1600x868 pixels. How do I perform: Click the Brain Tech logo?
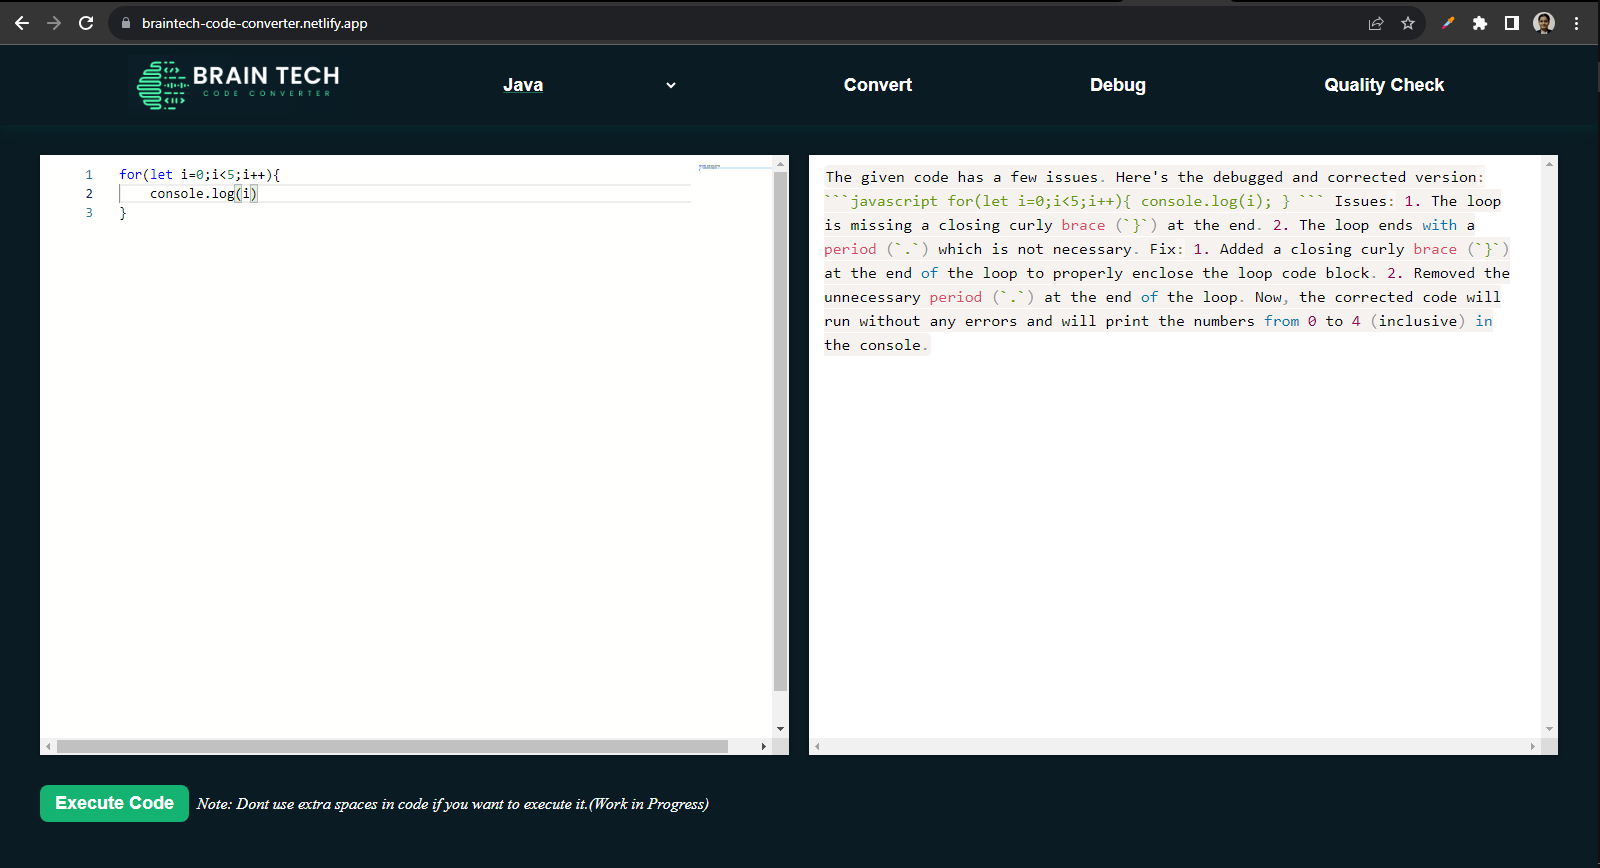coord(238,85)
